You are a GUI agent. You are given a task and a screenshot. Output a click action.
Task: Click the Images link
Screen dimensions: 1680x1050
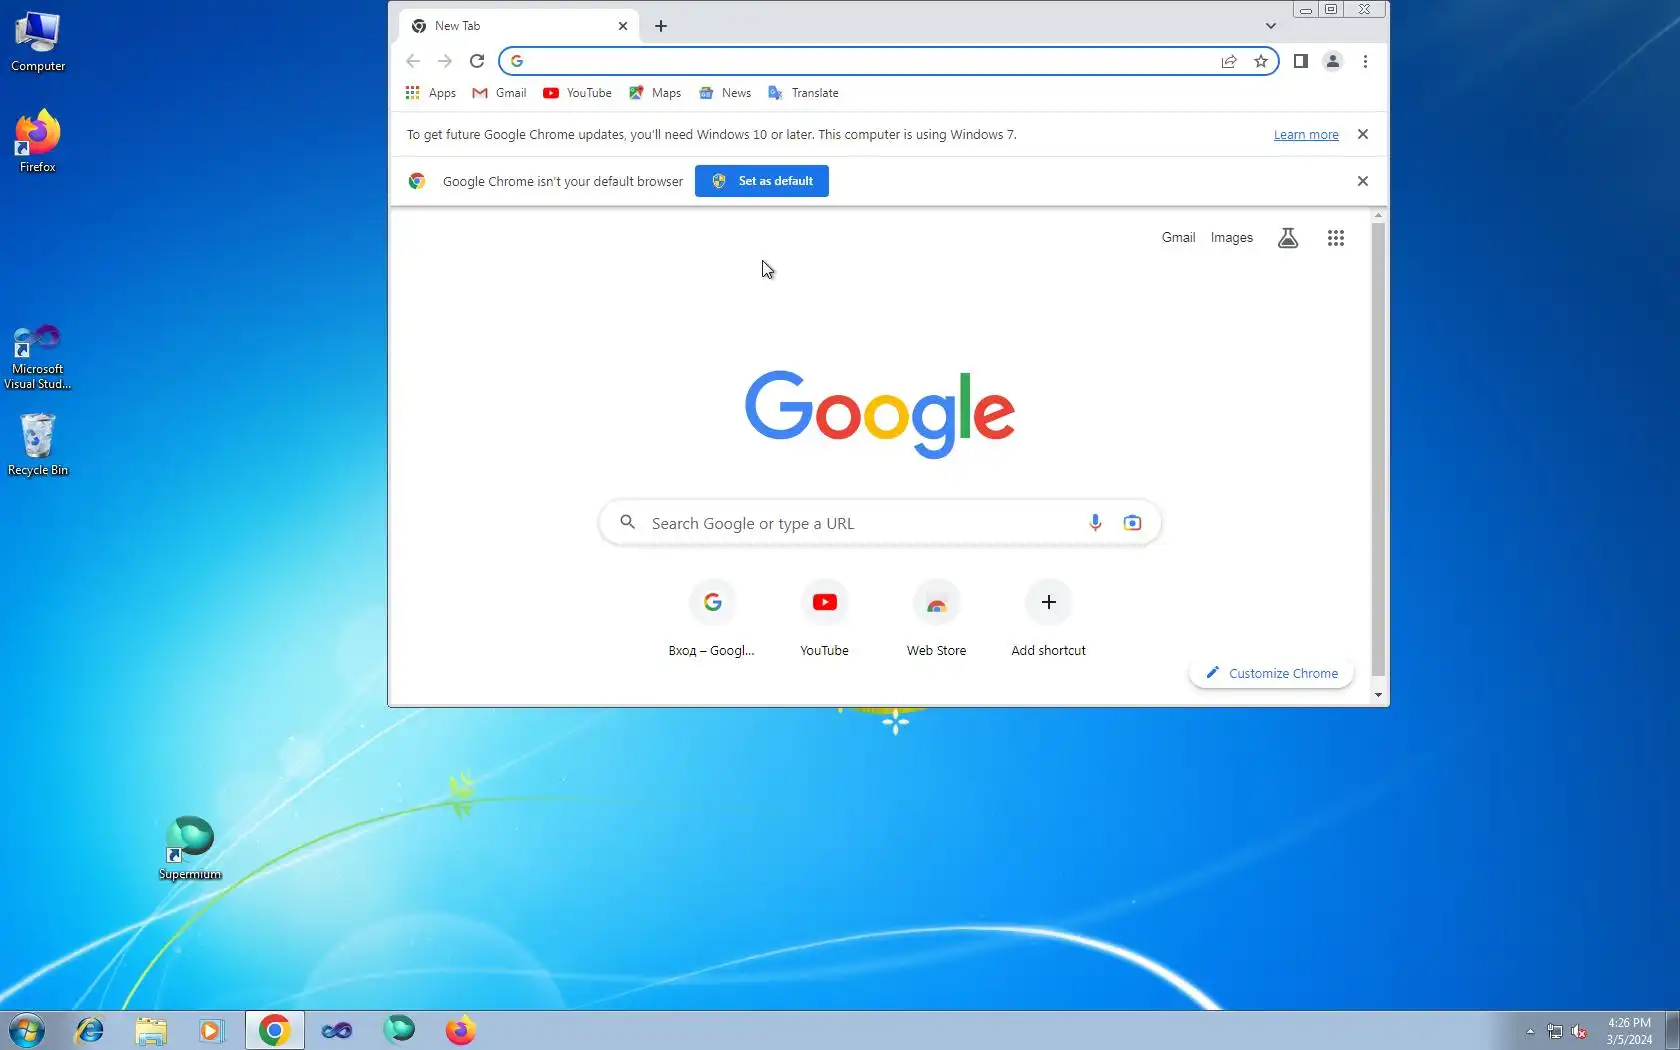point(1231,238)
